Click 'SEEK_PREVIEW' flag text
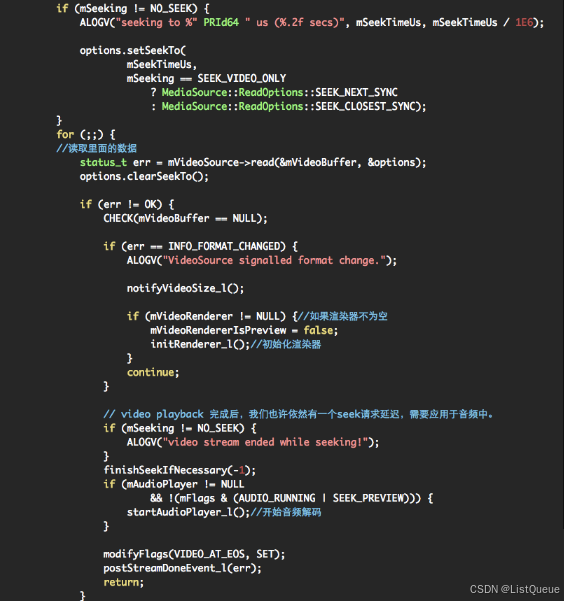The width and height of the screenshot is (564, 601). pos(368,498)
